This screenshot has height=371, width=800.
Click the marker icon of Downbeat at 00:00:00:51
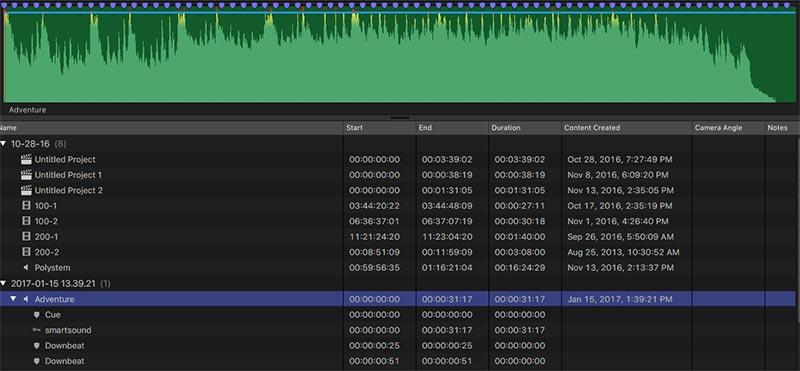coord(37,361)
